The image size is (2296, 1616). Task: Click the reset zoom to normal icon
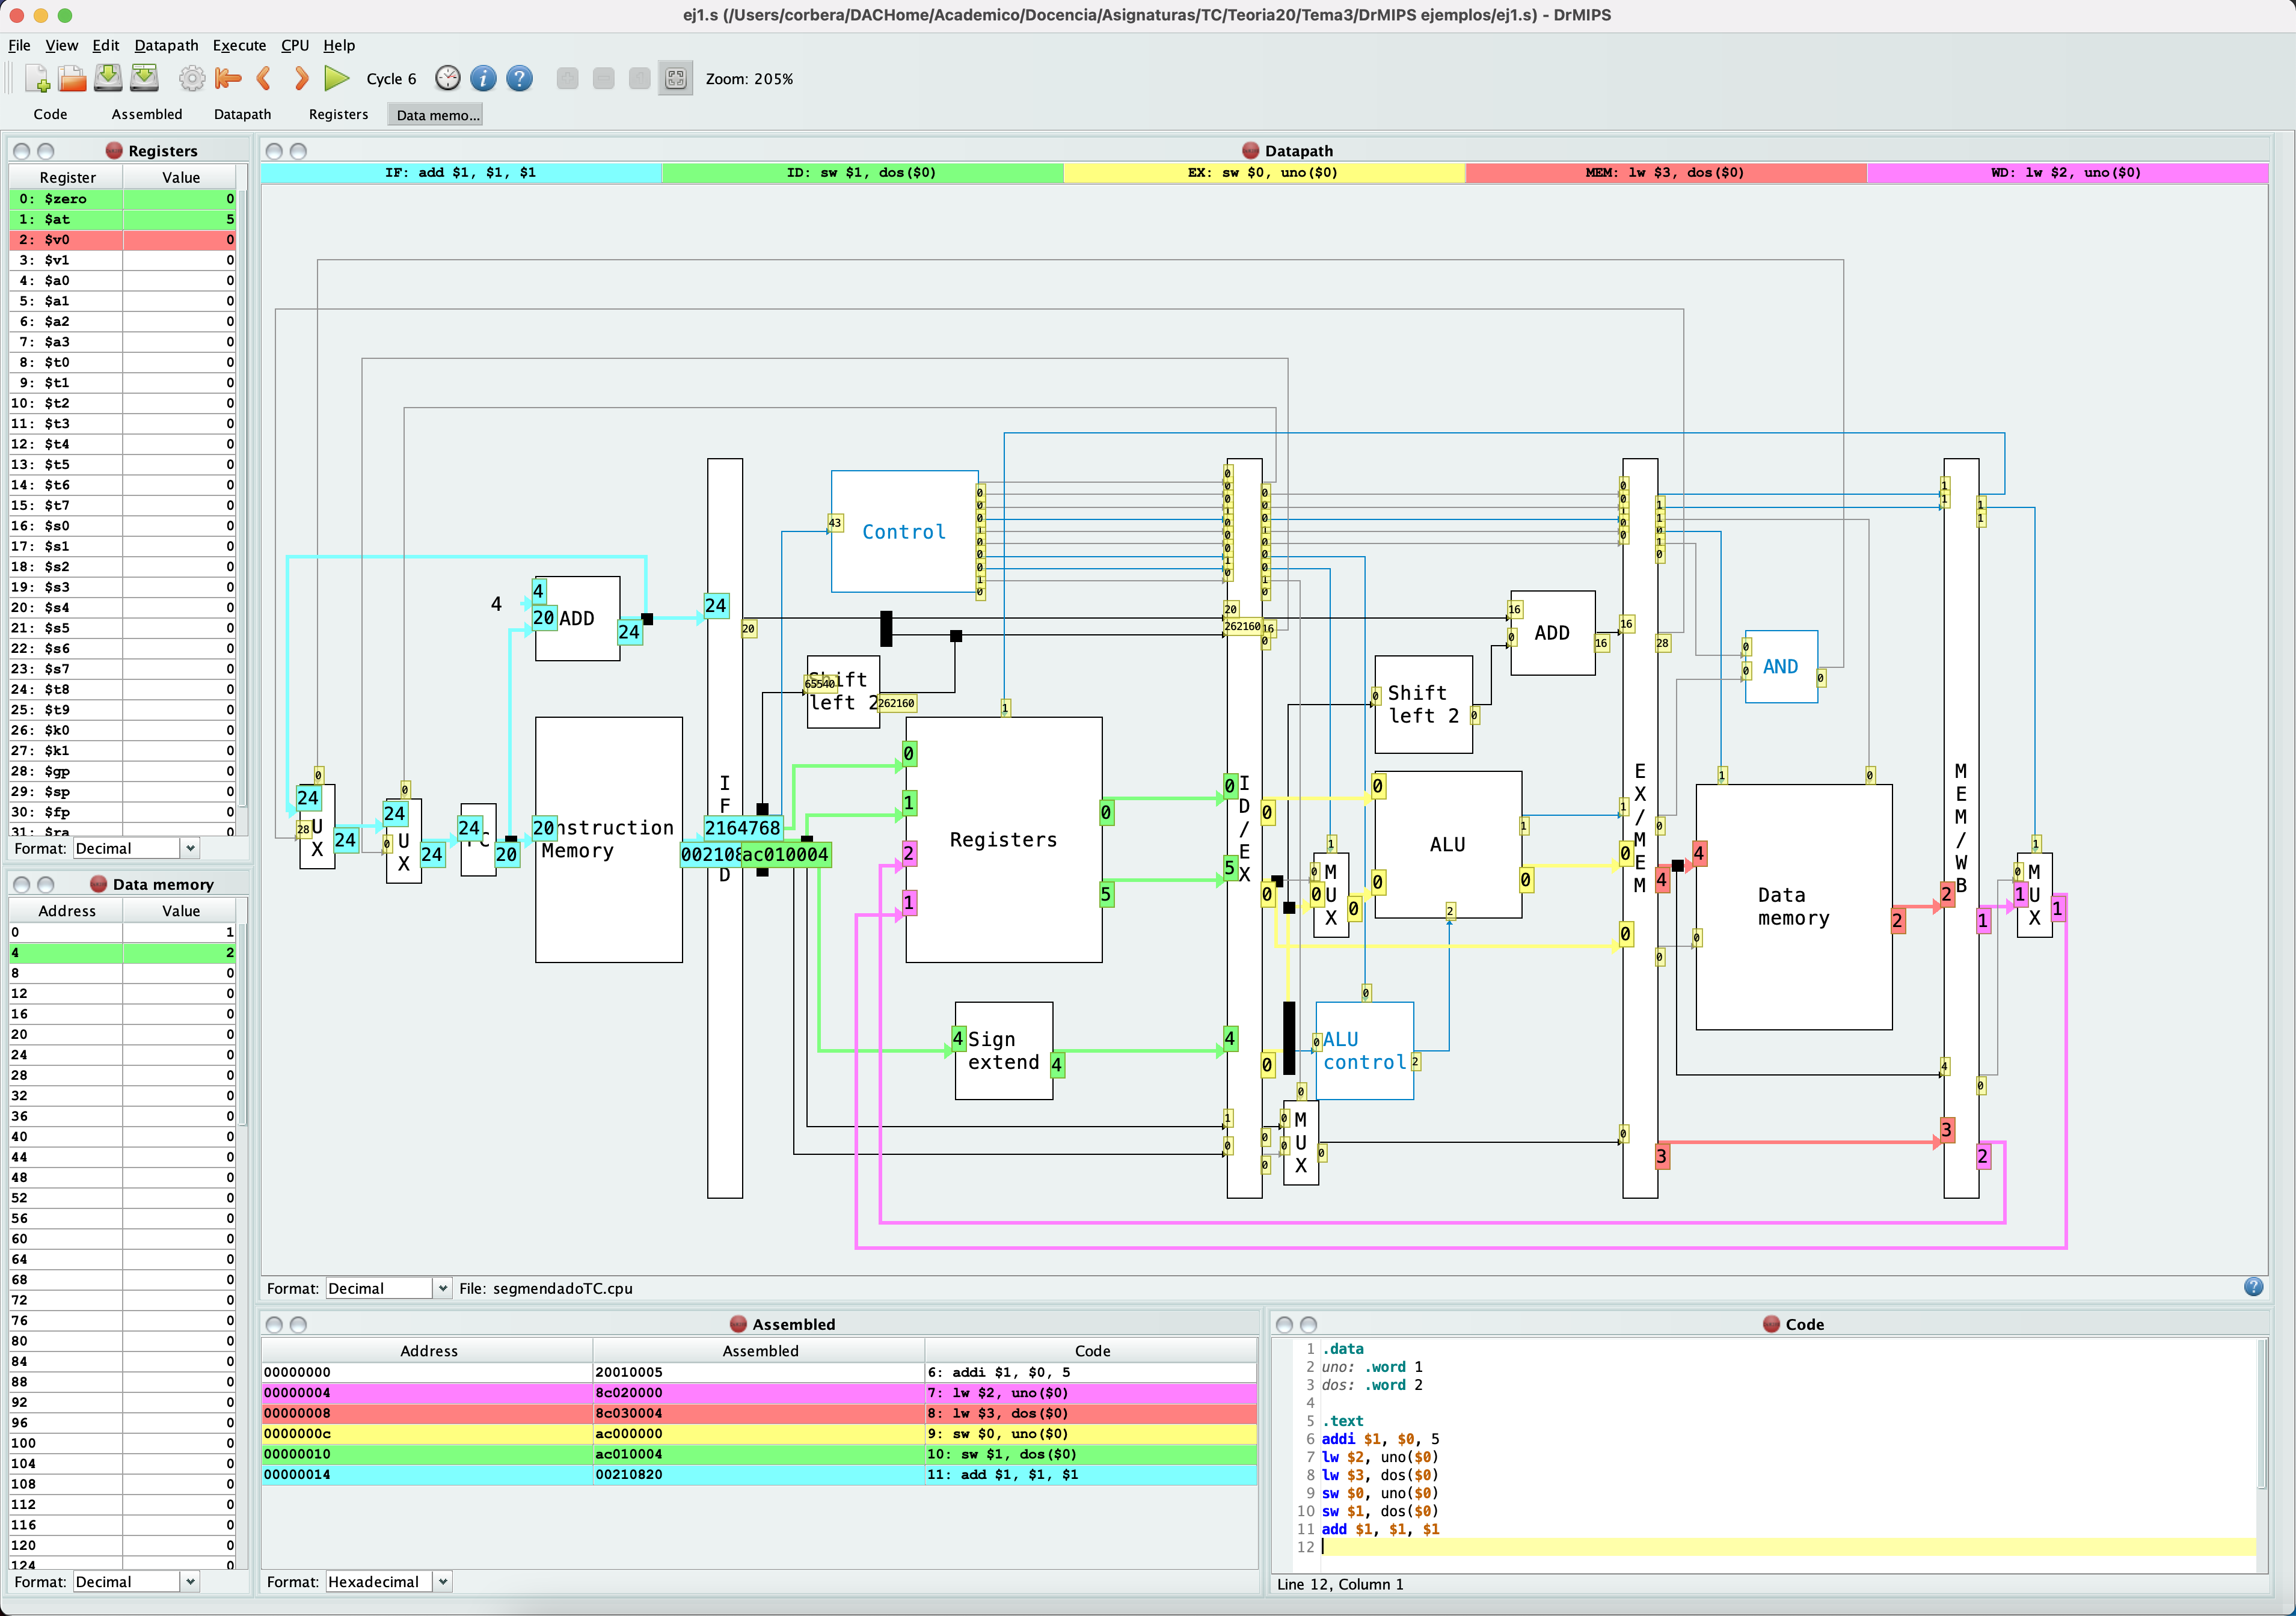[639, 78]
